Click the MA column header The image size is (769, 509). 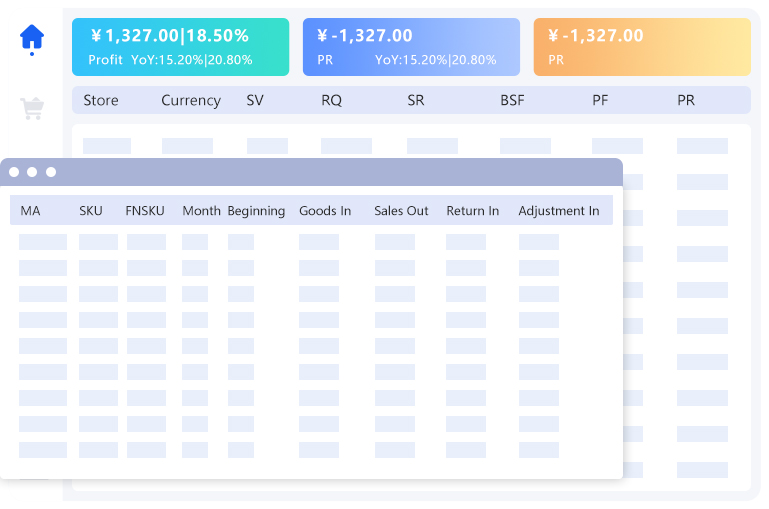30,211
